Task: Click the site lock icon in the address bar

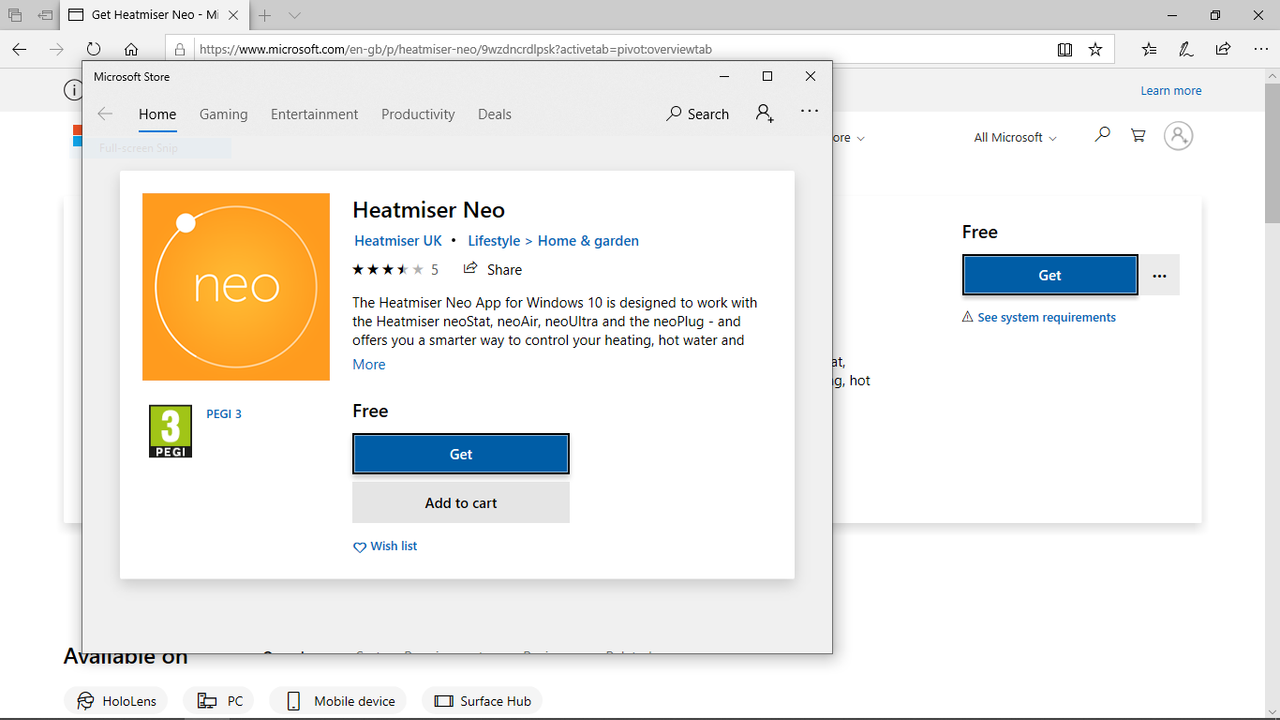Action: click(x=180, y=49)
